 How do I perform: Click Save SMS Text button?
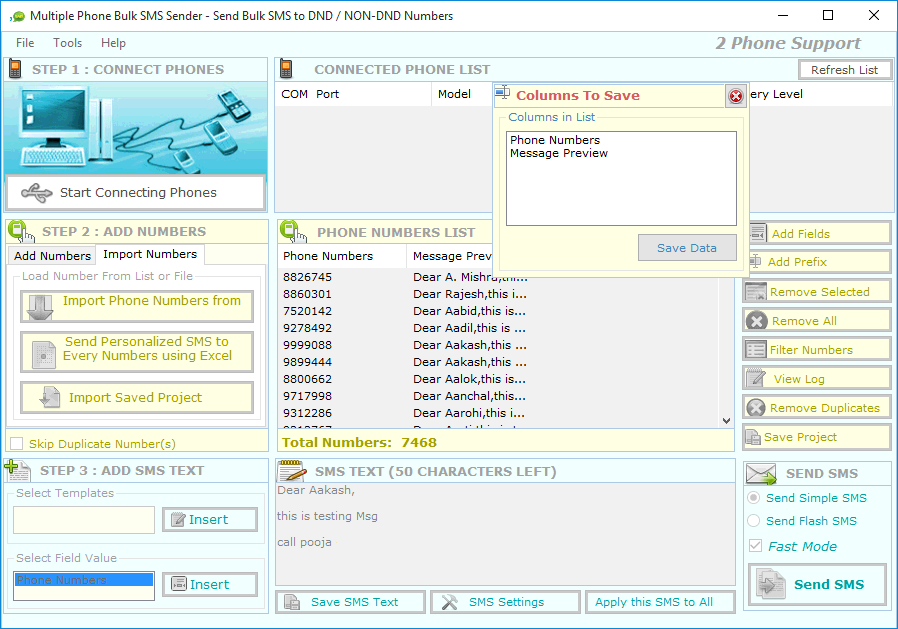point(350,602)
